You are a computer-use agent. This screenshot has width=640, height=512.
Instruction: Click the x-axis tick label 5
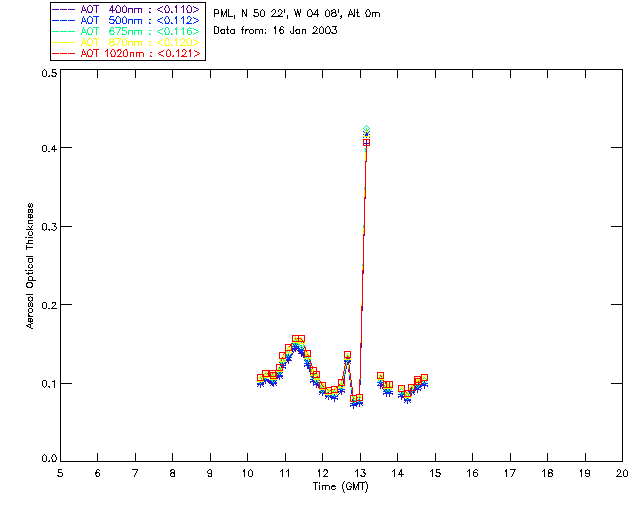[60, 474]
